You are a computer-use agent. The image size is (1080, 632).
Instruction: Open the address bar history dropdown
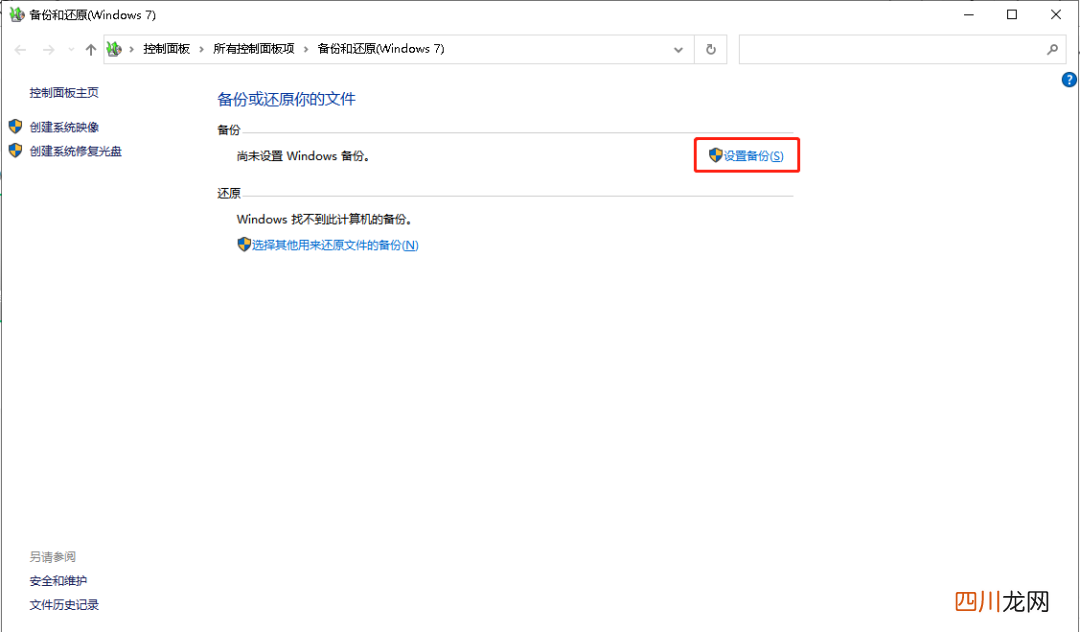pos(678,50)
